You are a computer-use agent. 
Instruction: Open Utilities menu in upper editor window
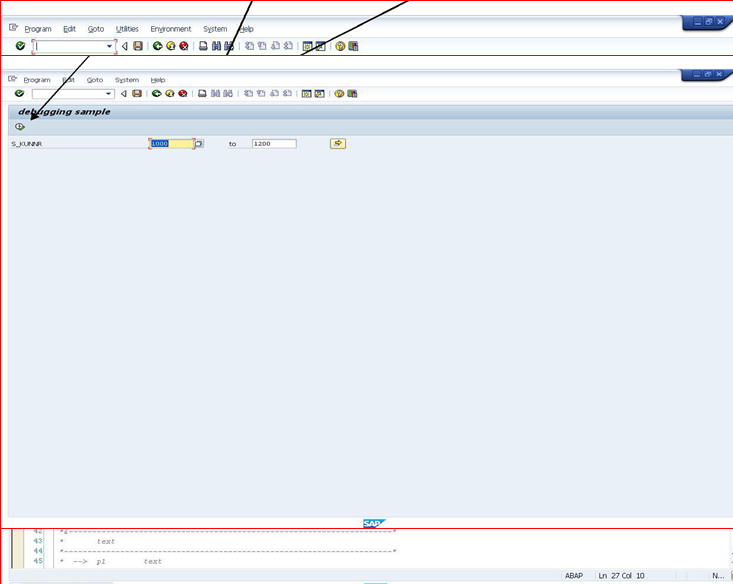pyautogui.click(x=127, y=29)
